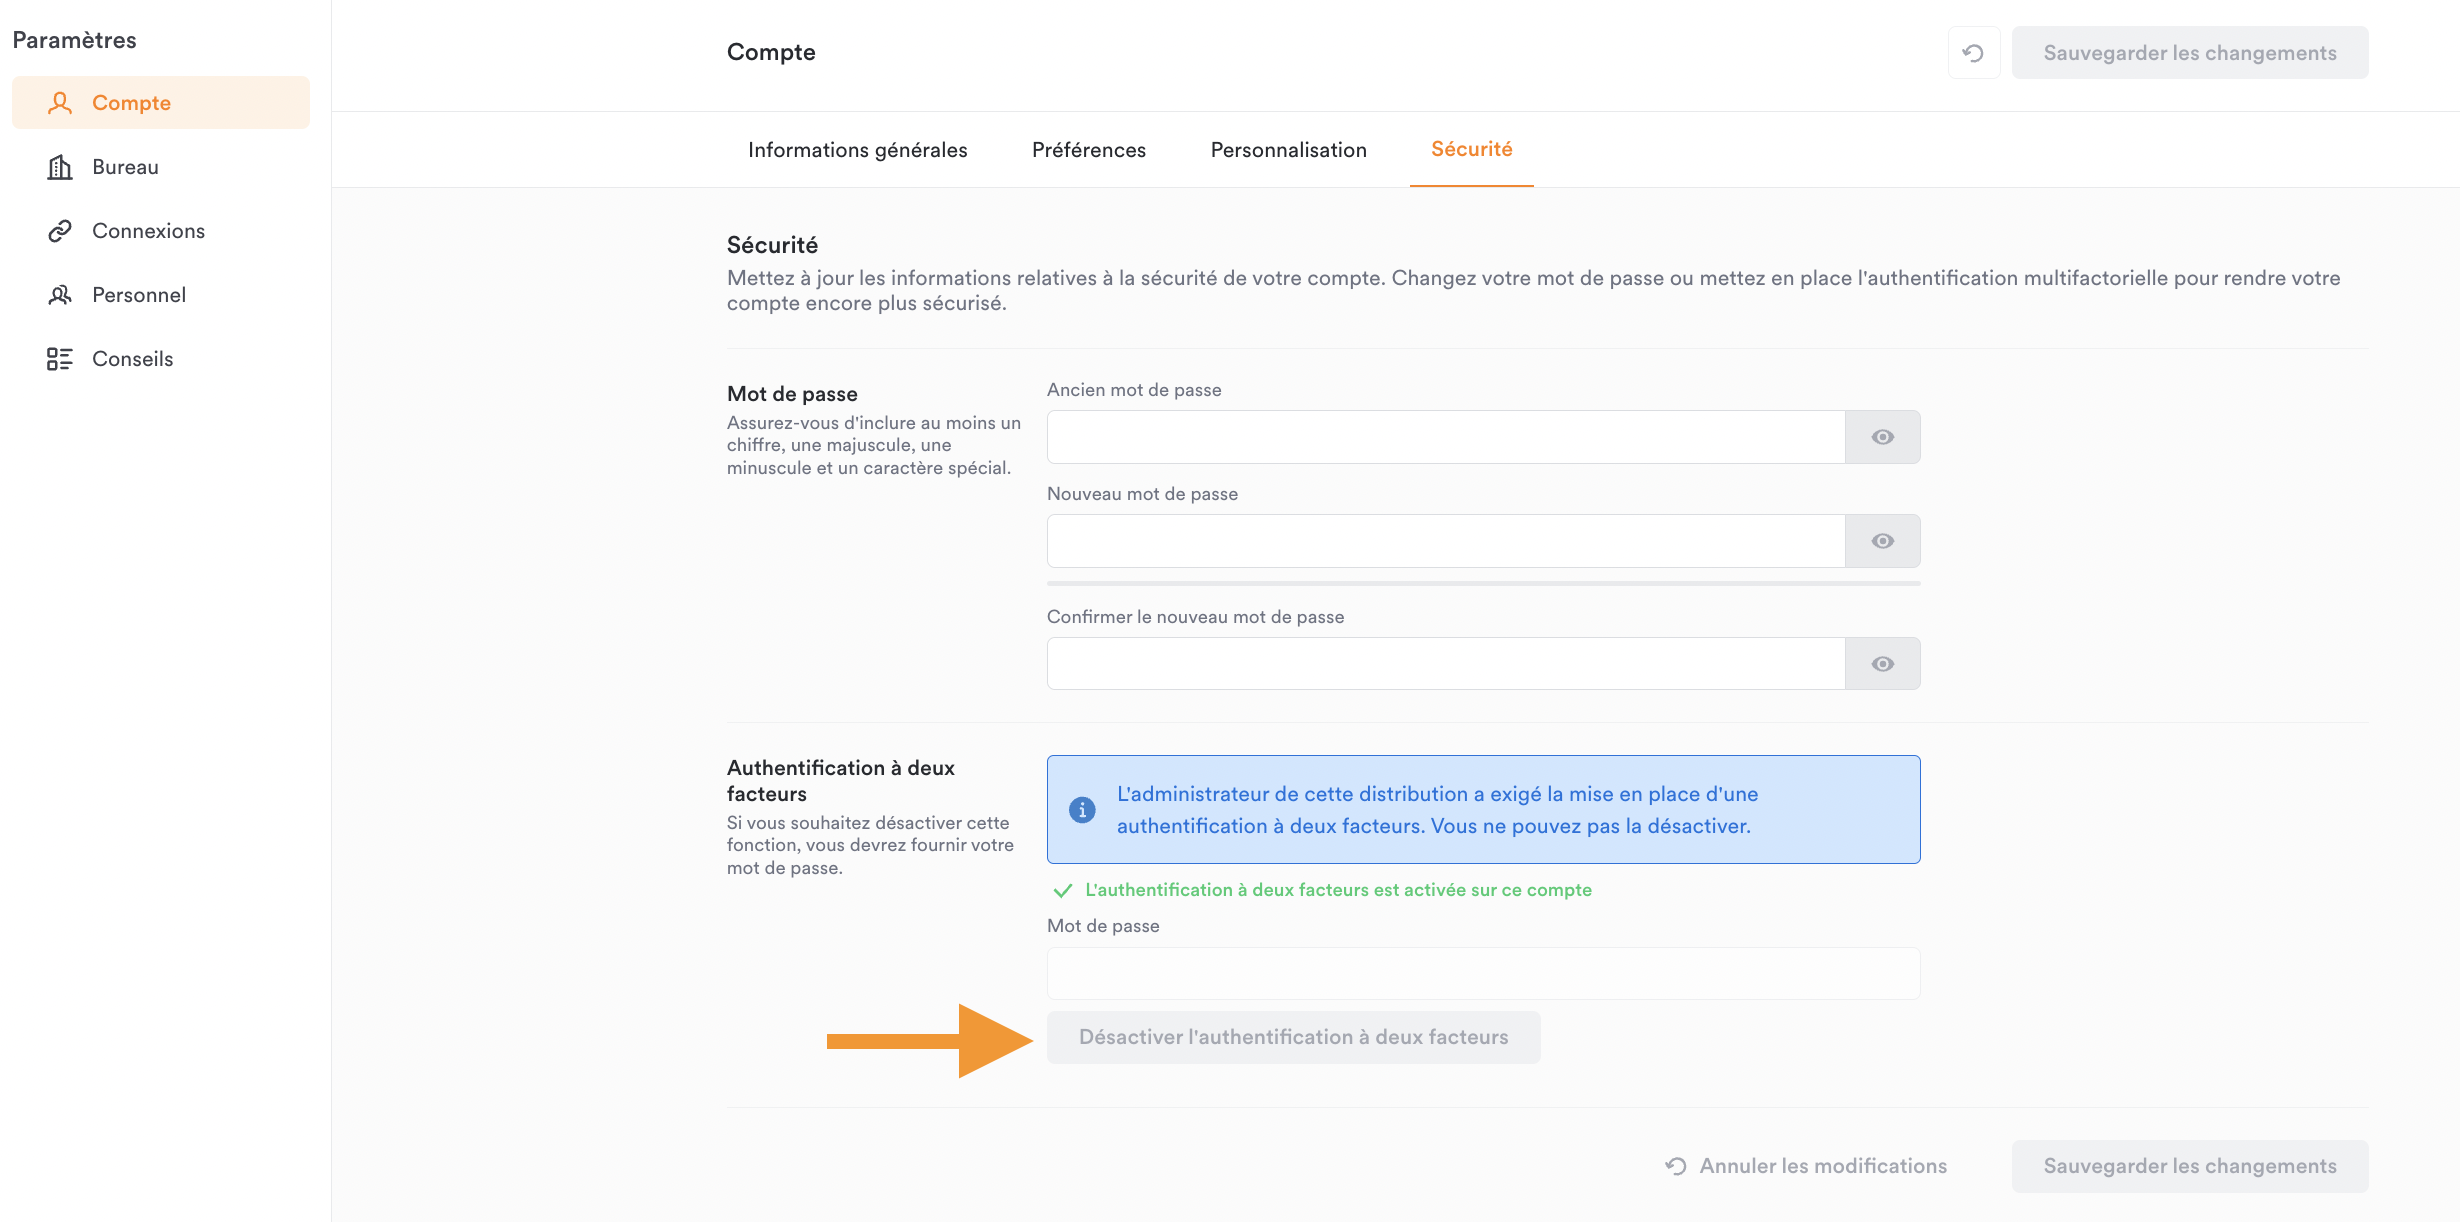Click the password strength bar under the new password field
This screenshot has height=1222, width=2460.
click(1483, 583)
